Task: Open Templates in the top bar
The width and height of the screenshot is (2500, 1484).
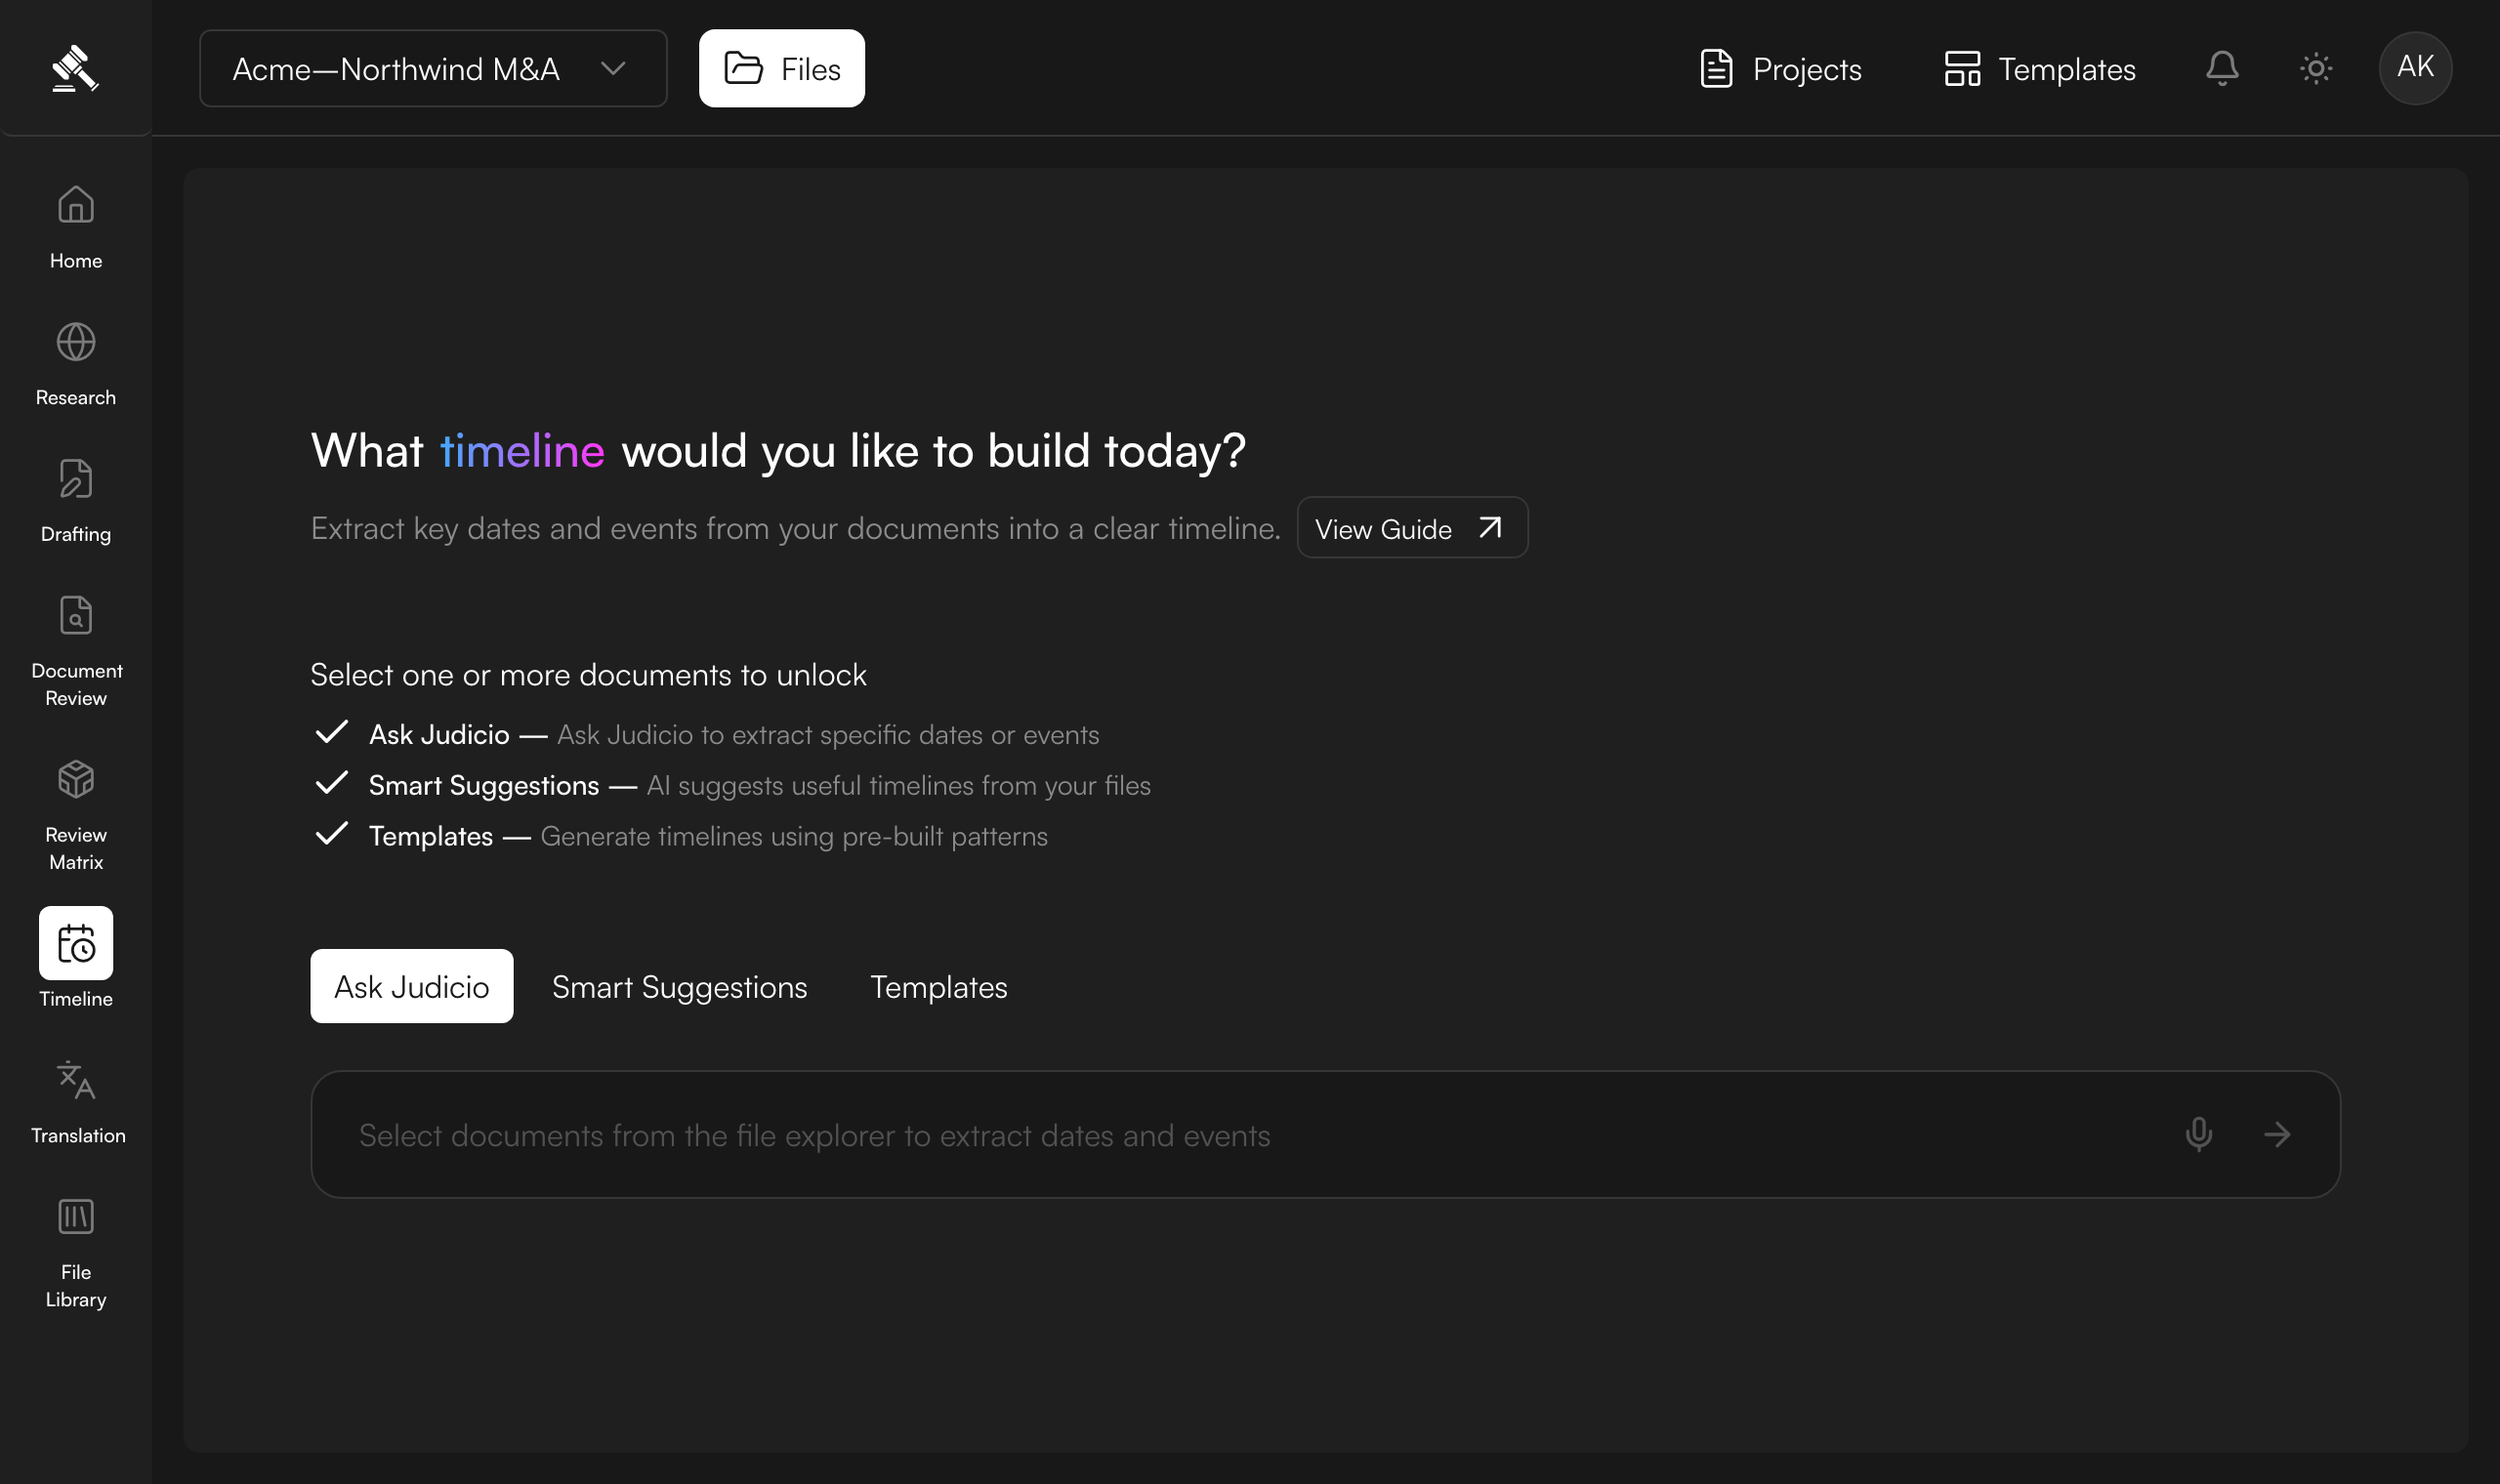Action: 2039,68
